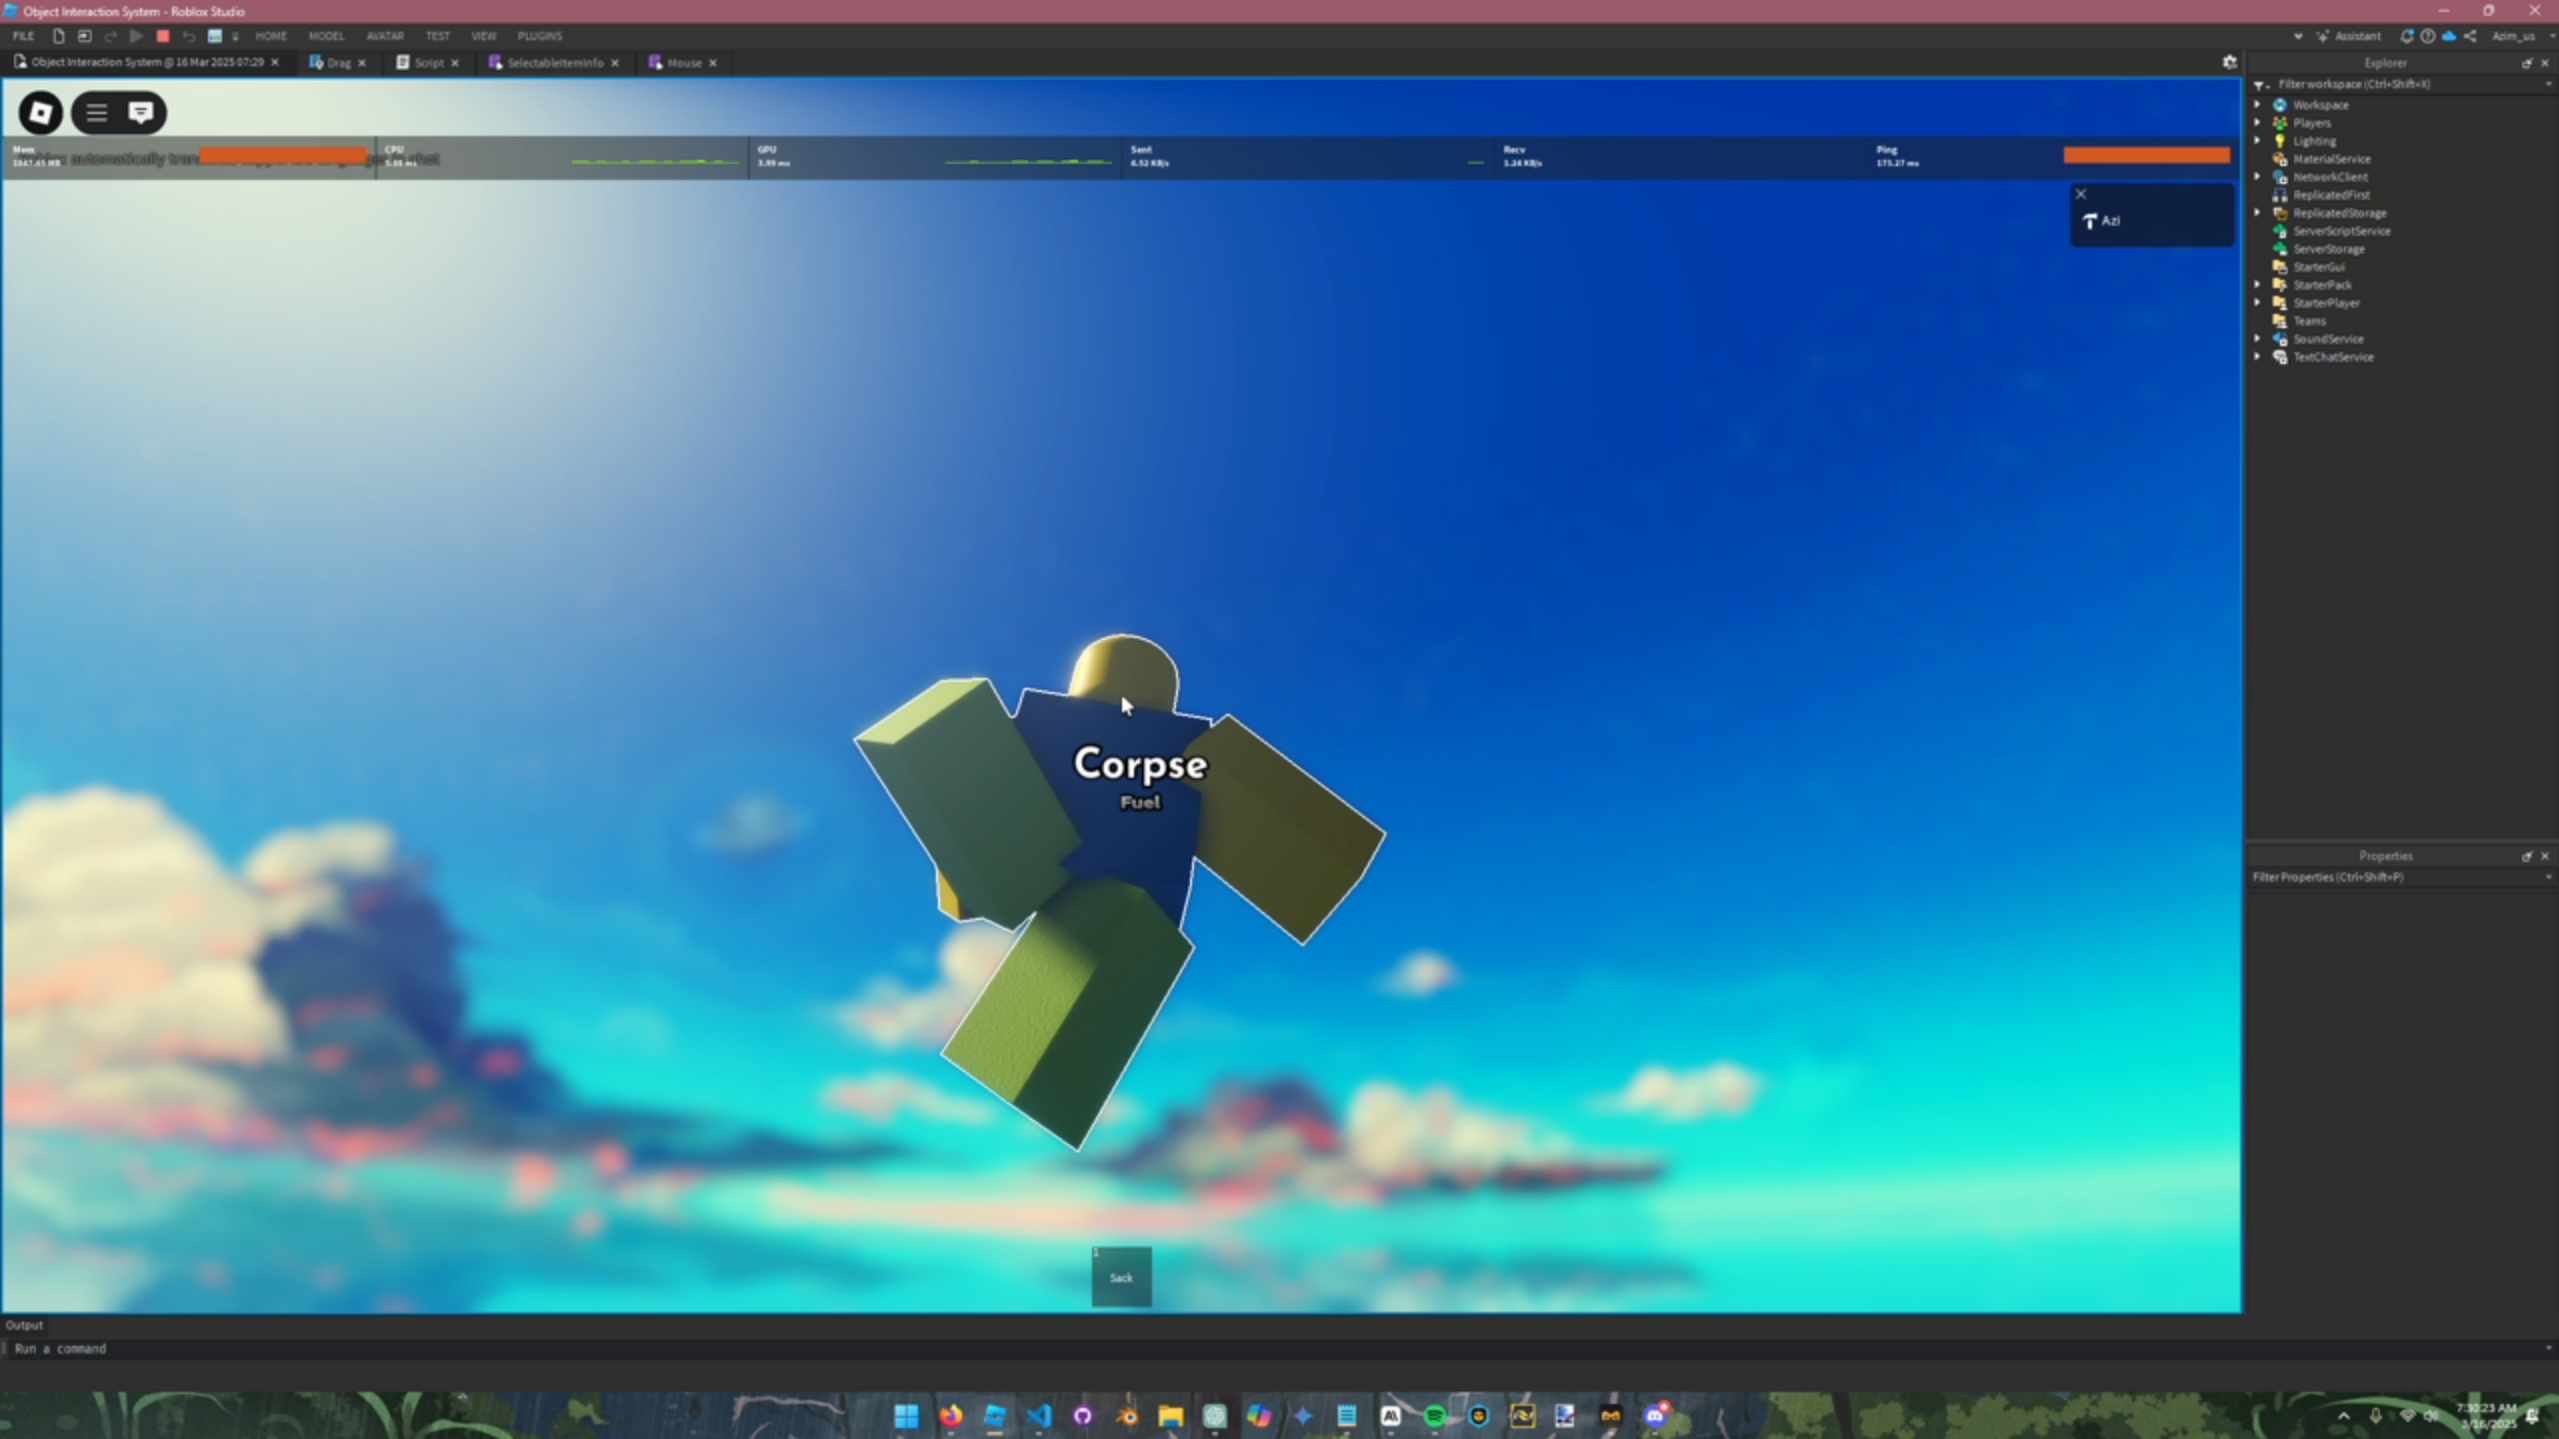Expand the StarterPlayer tree arrow
The image size is (2559, 1439).
point(2257,303)
